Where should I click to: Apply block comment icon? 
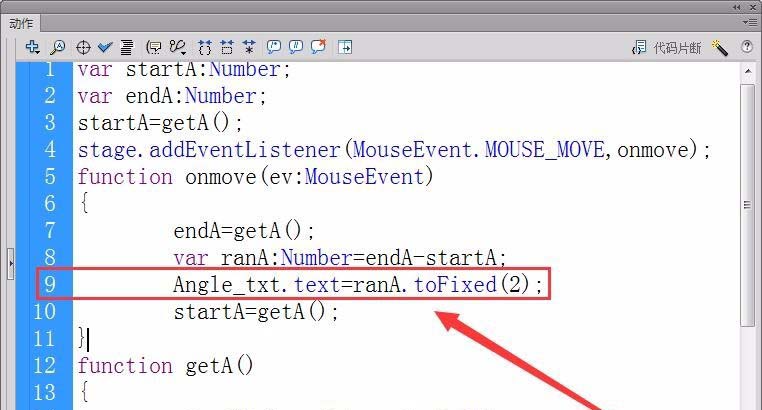(x=274, y=47)
